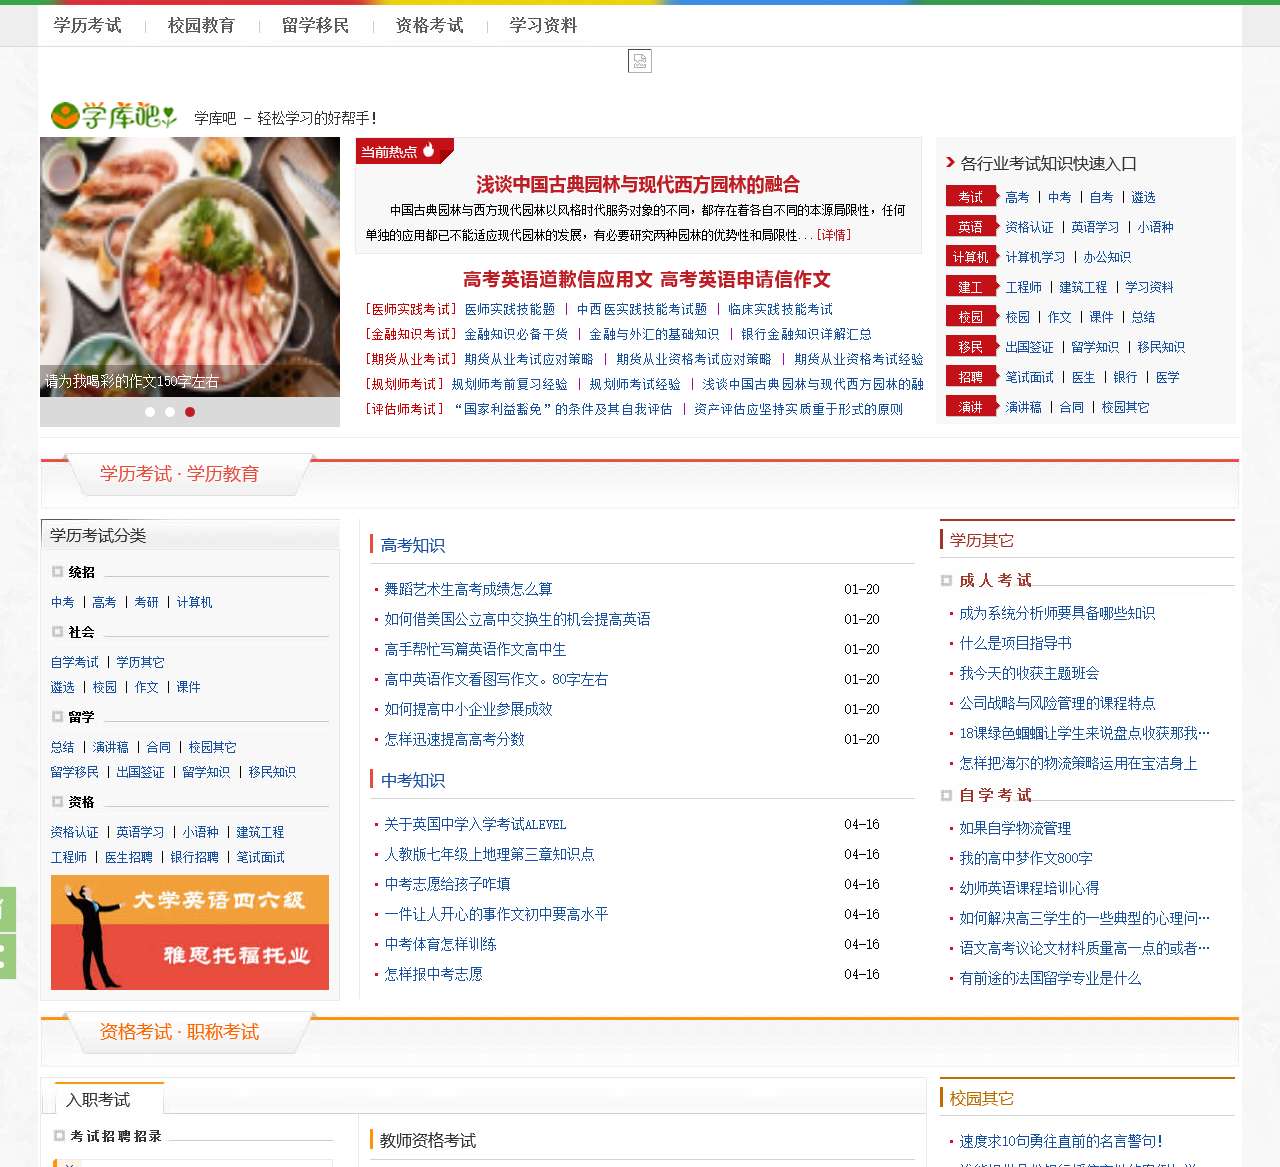Click the [规划师考试] category link
Screen dimensions: 1280x1167
pos(404,384)
